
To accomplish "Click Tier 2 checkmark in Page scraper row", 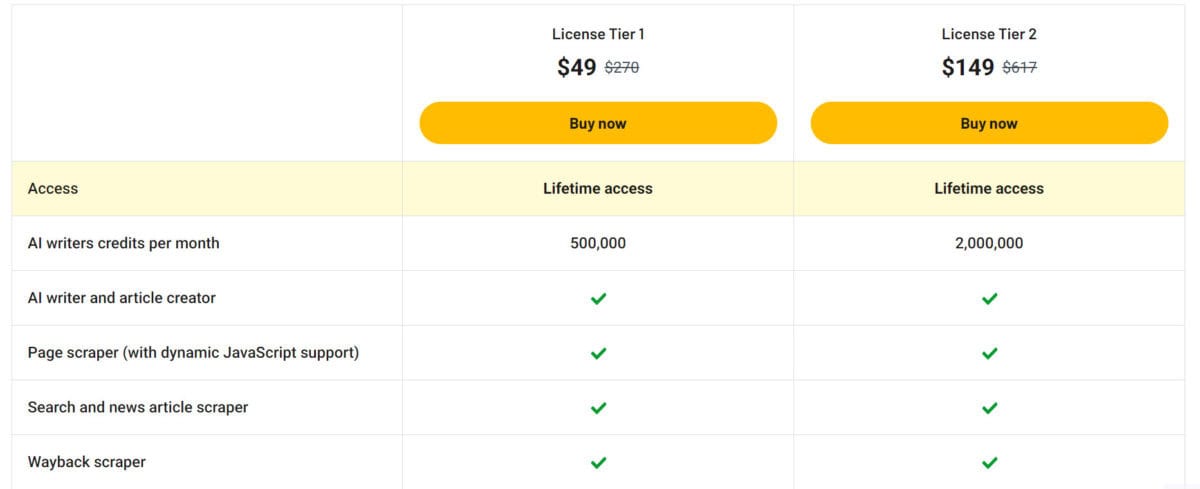I will coord(989,353).
